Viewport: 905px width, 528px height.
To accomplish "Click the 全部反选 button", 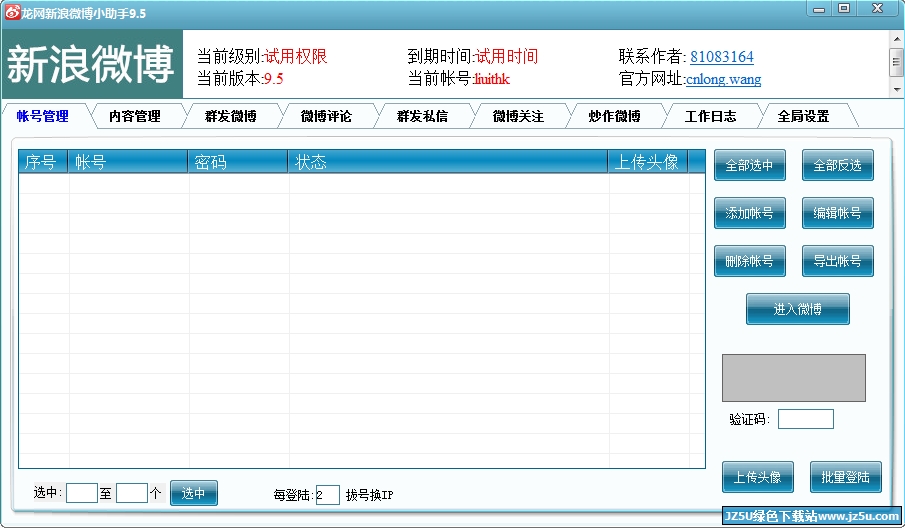I will pyautogui.click(x=837, y=165).
